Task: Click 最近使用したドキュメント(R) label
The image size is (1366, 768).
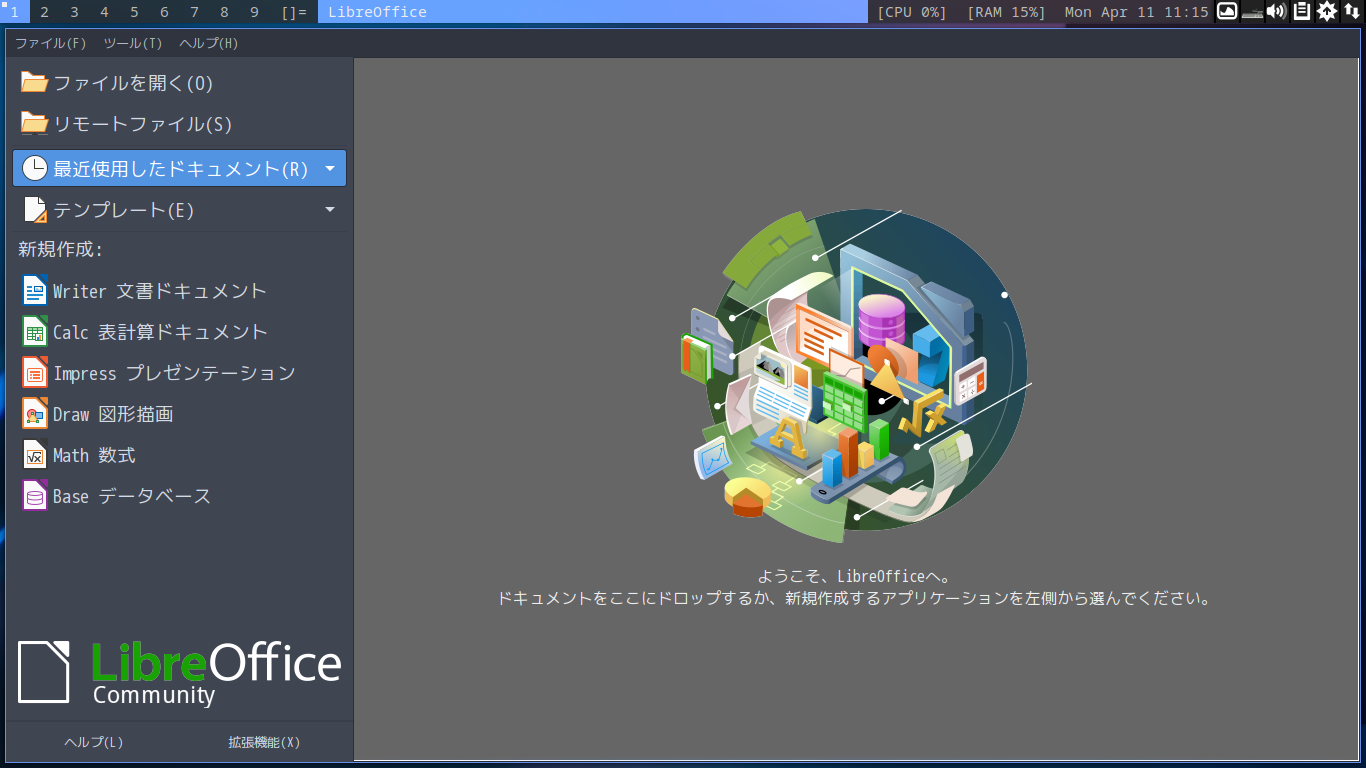Action: (x=181, y=169)
